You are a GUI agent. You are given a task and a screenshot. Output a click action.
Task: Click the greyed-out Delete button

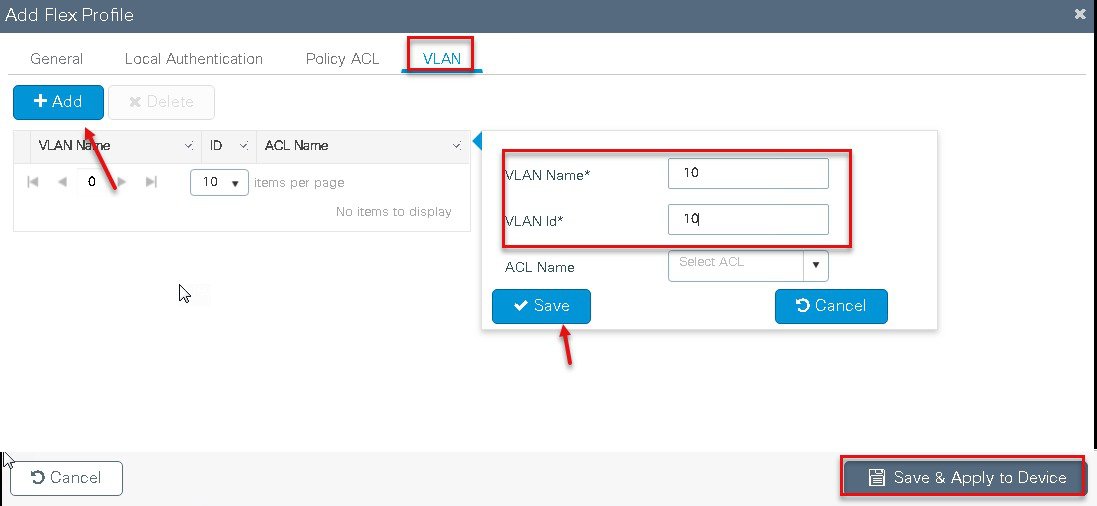pyautogui.click(x=162, y=102)
